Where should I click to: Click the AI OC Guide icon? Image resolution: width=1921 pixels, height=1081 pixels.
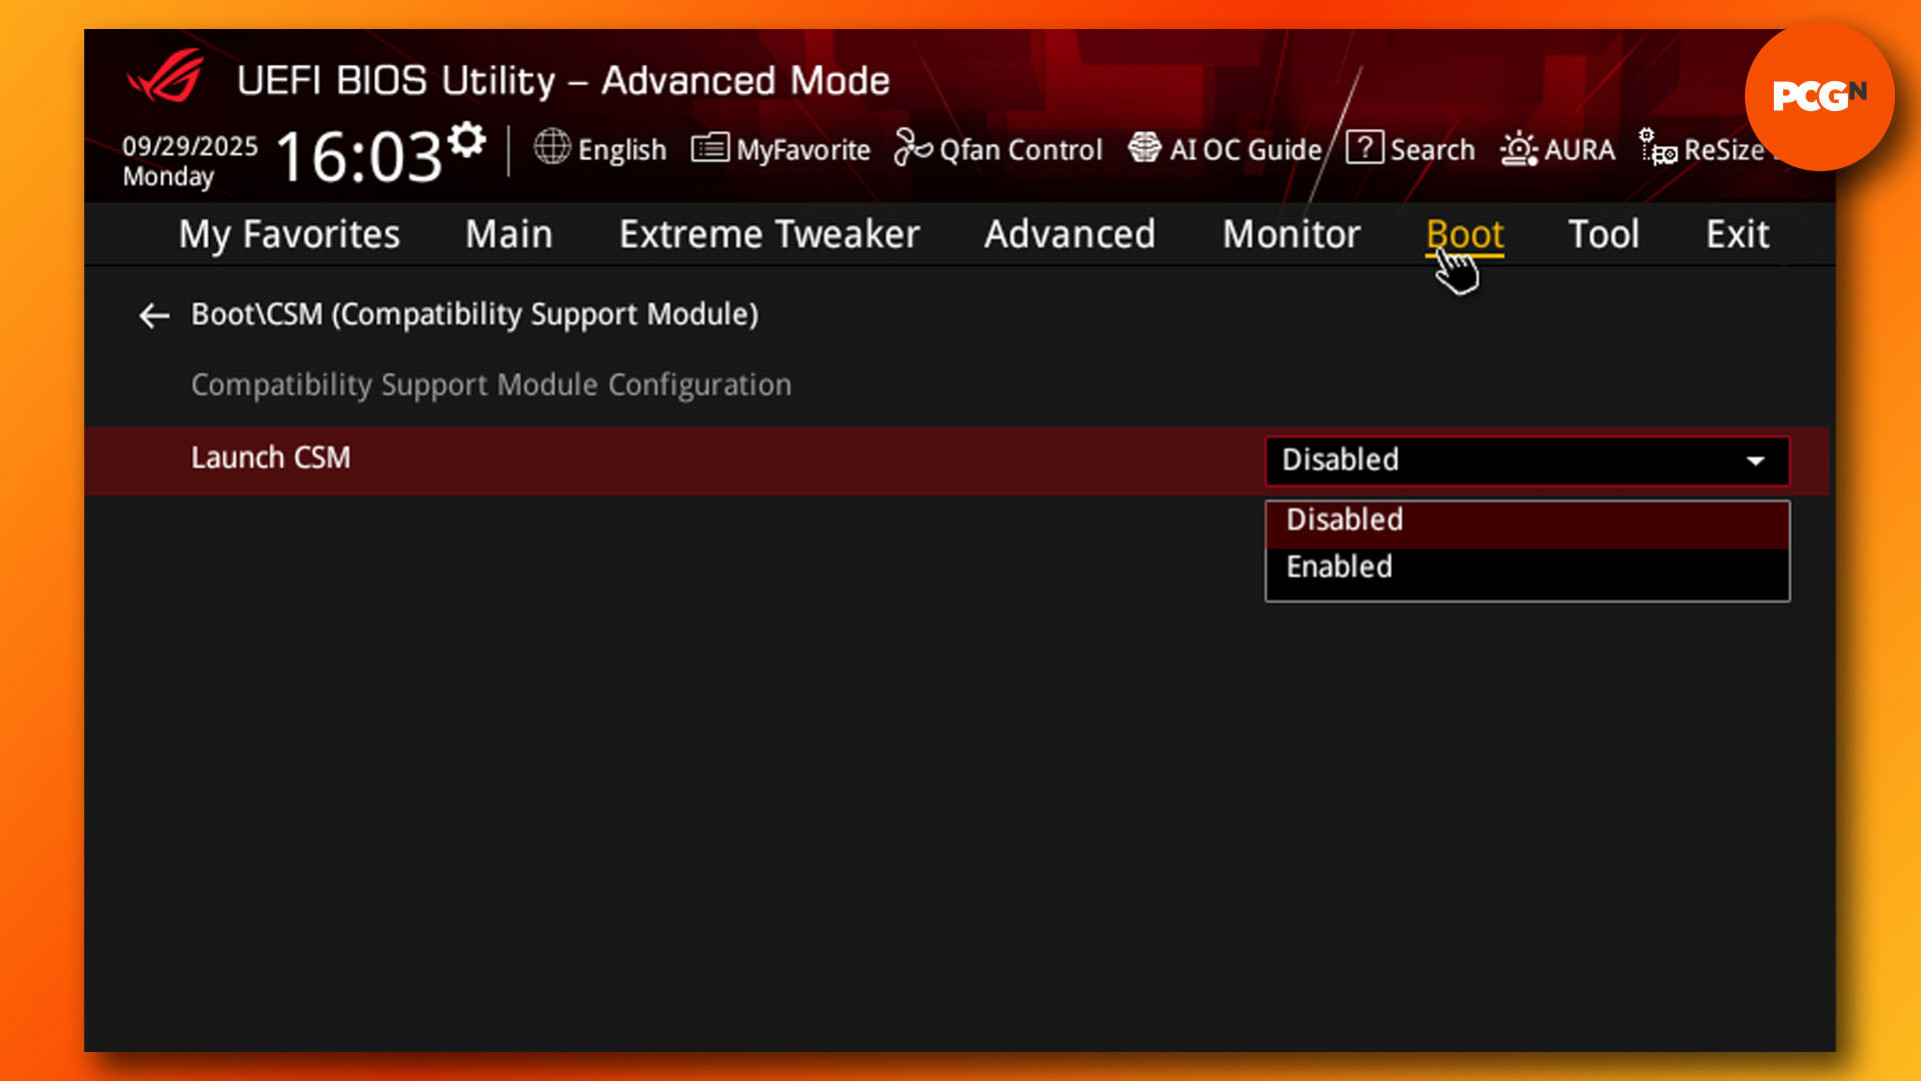click(x=1144, y=148)
